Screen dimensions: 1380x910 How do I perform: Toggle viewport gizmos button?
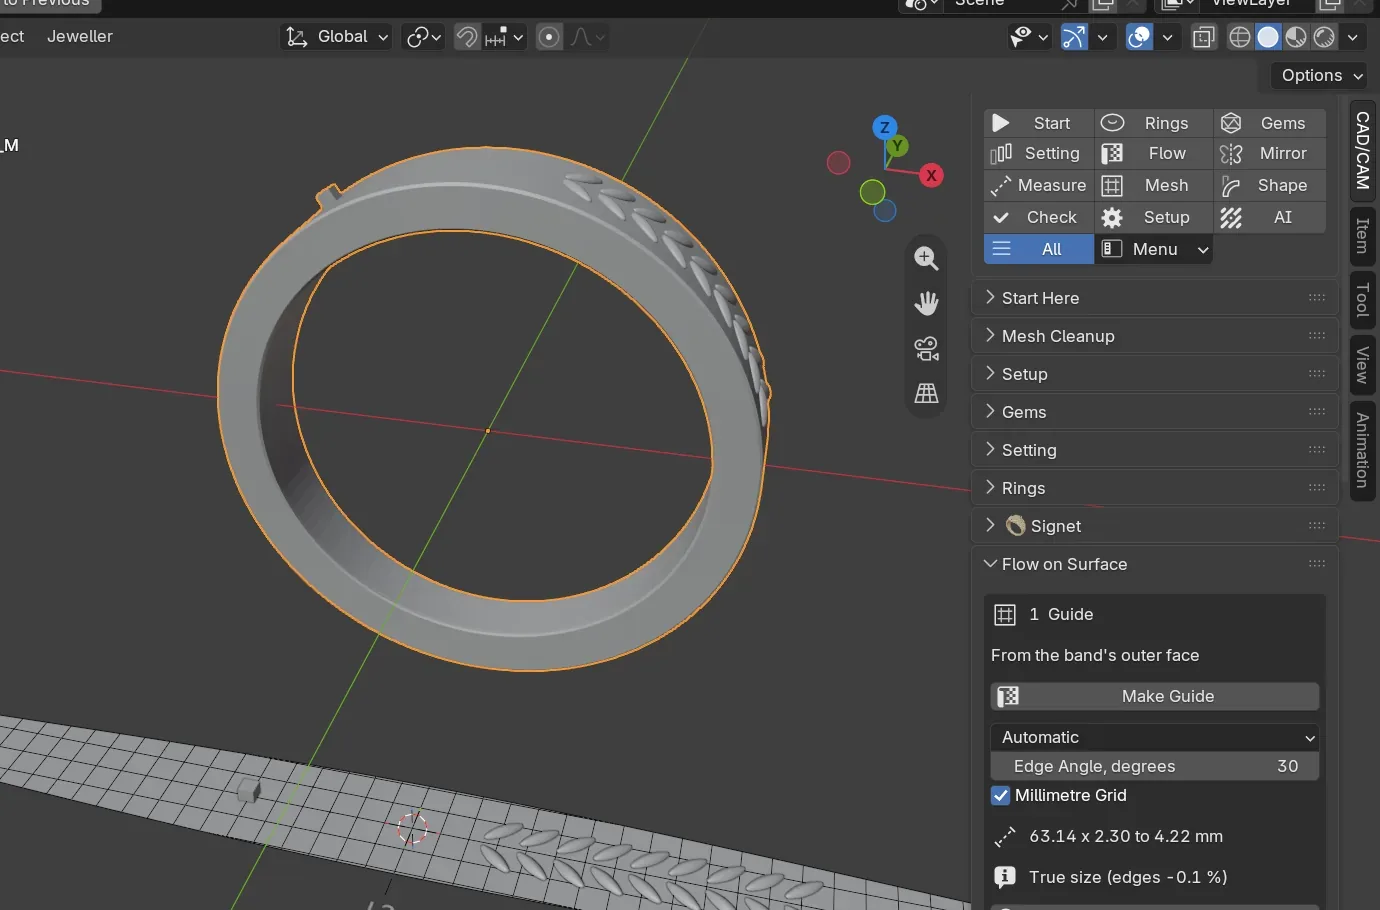point(1074,37)
